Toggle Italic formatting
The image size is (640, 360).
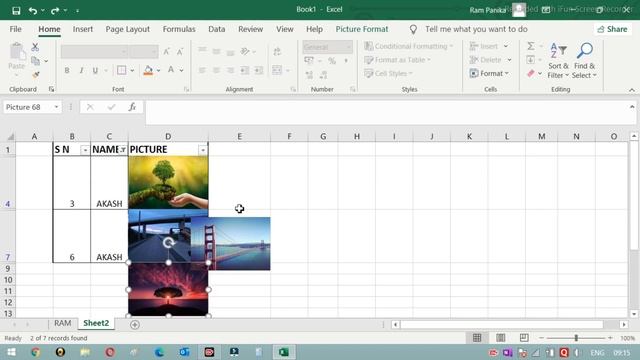coord(81,70)
